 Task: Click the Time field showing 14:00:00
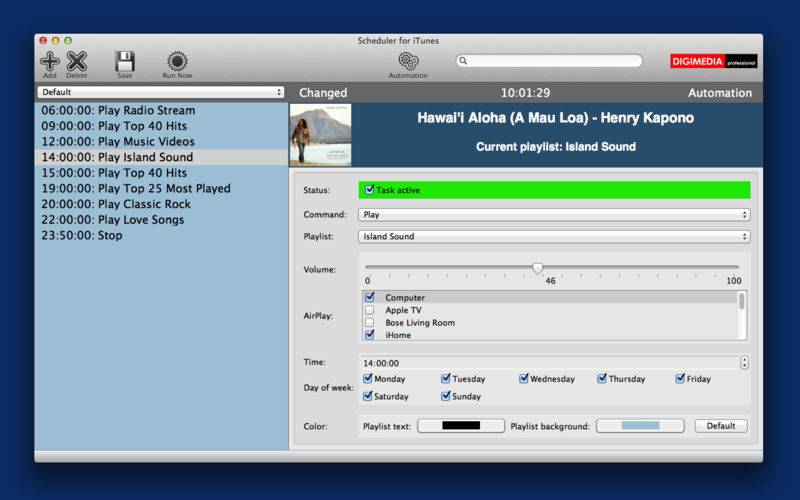[549, 363]
